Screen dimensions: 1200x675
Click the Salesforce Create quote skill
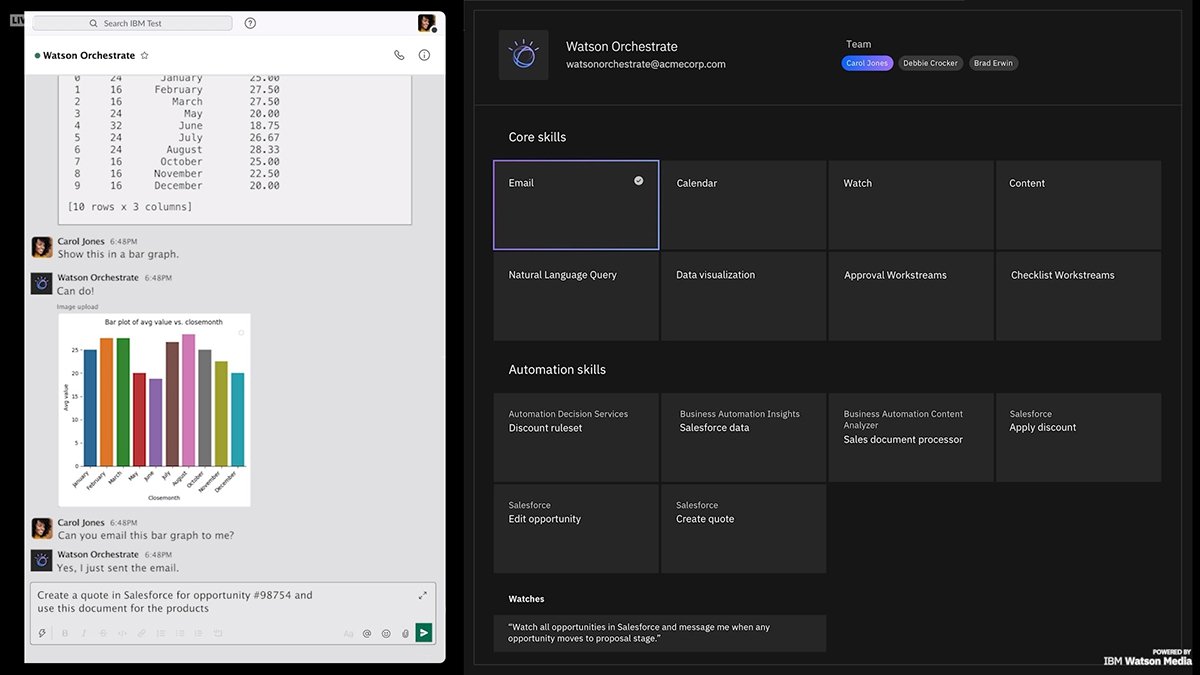point(743,528)
